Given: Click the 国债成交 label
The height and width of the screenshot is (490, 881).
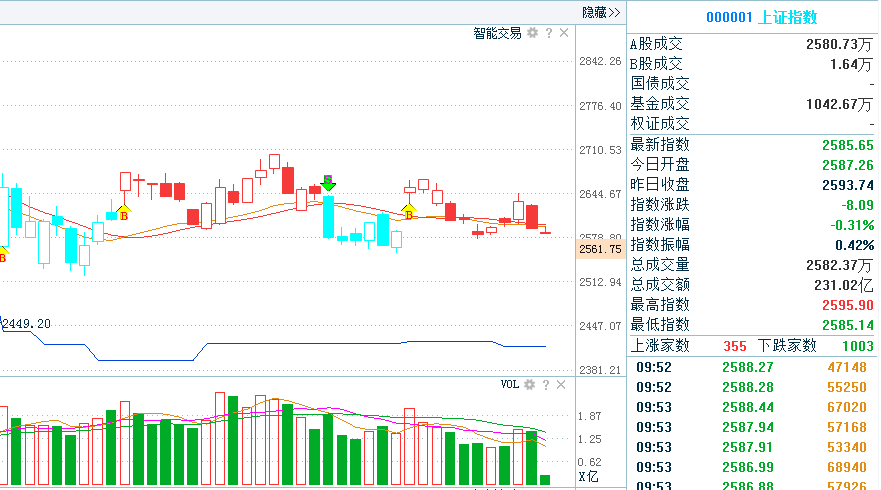Looking at the screenshot, I should pyautogui.click(x=660, y=84).
